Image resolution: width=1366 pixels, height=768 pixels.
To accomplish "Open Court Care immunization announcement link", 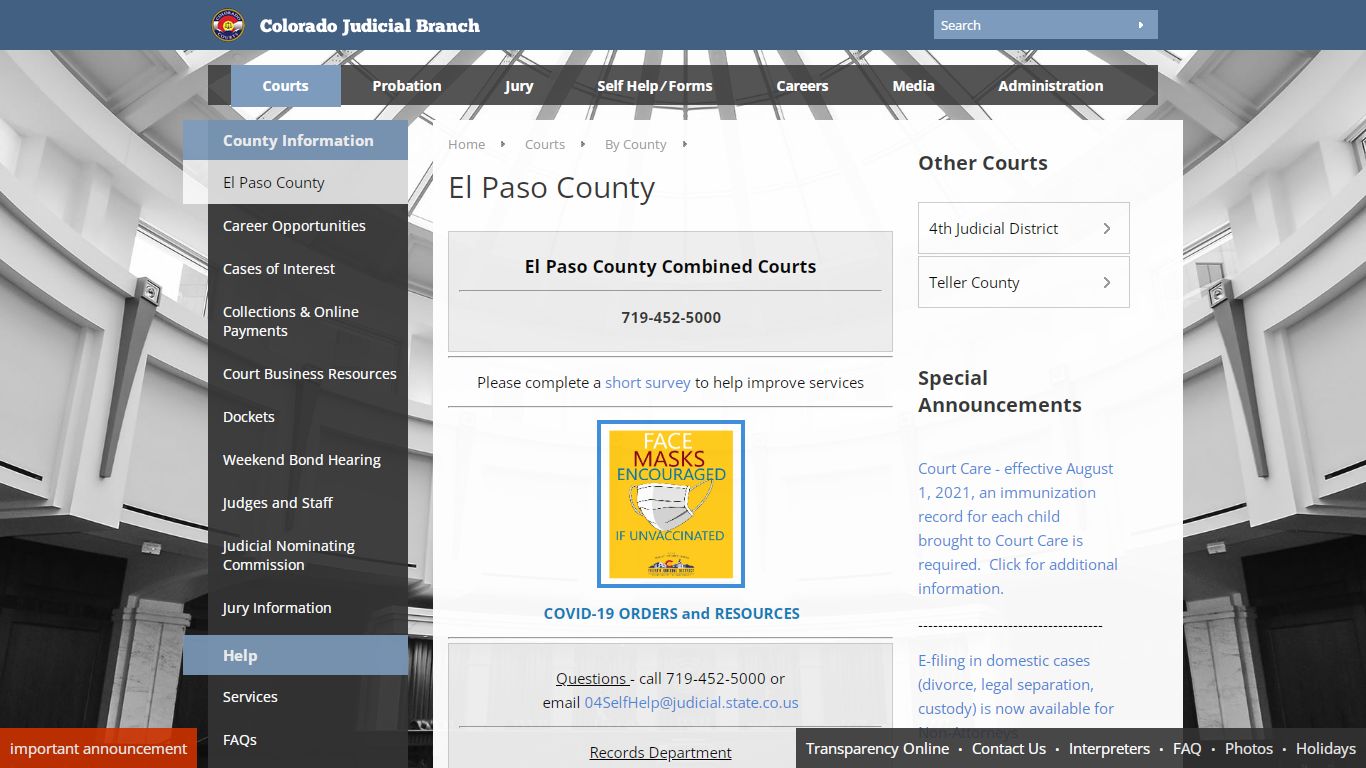I will point(1018,528).
